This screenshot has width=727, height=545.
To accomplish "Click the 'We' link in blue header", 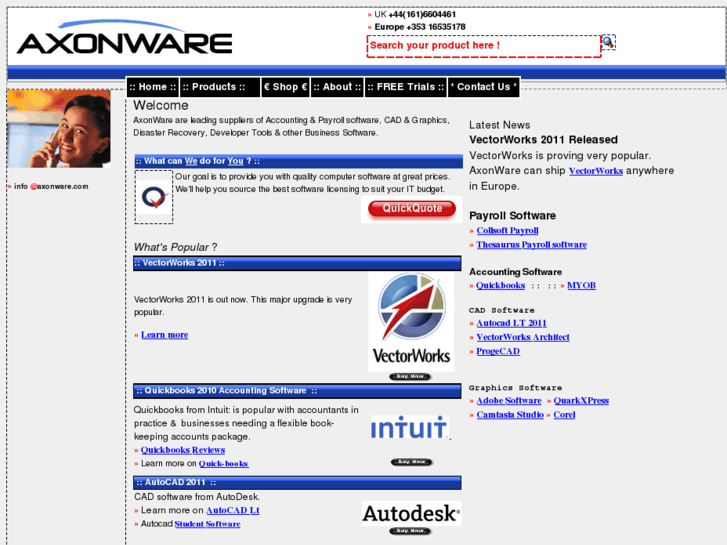I will [191, 161].
